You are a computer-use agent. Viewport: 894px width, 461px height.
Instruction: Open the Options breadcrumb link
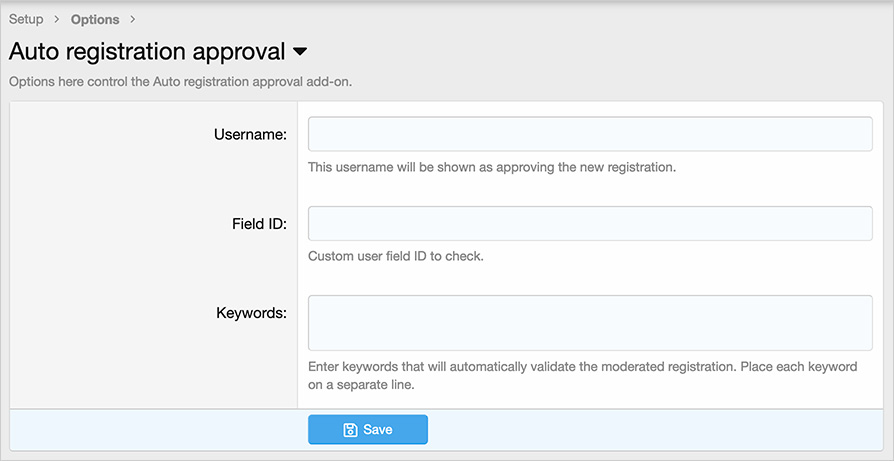pos(95,19)
